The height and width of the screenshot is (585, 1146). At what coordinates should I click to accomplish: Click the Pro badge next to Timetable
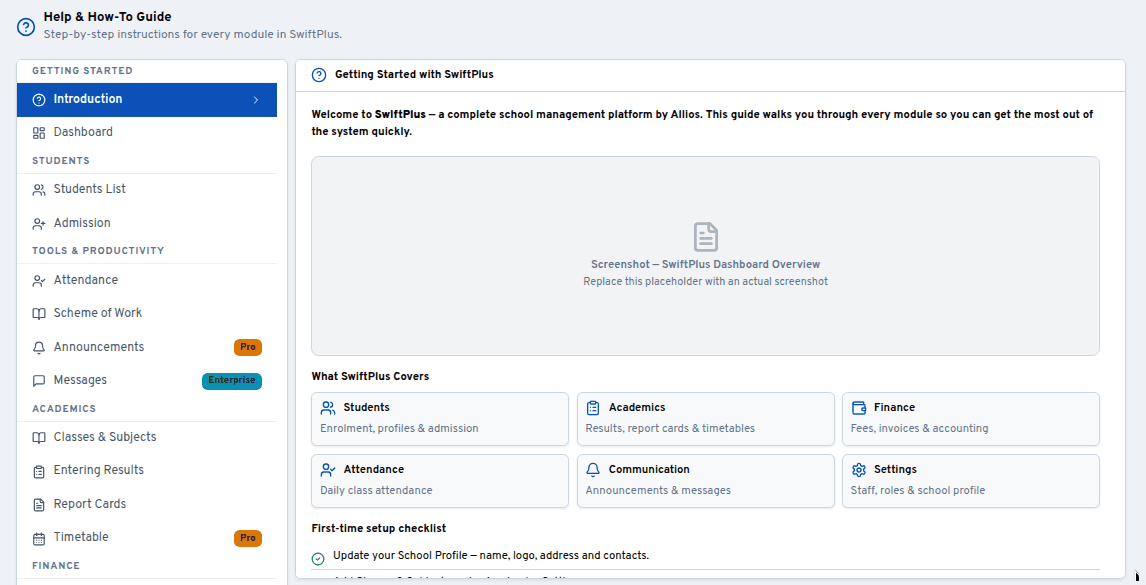click(x=248, y=538)
